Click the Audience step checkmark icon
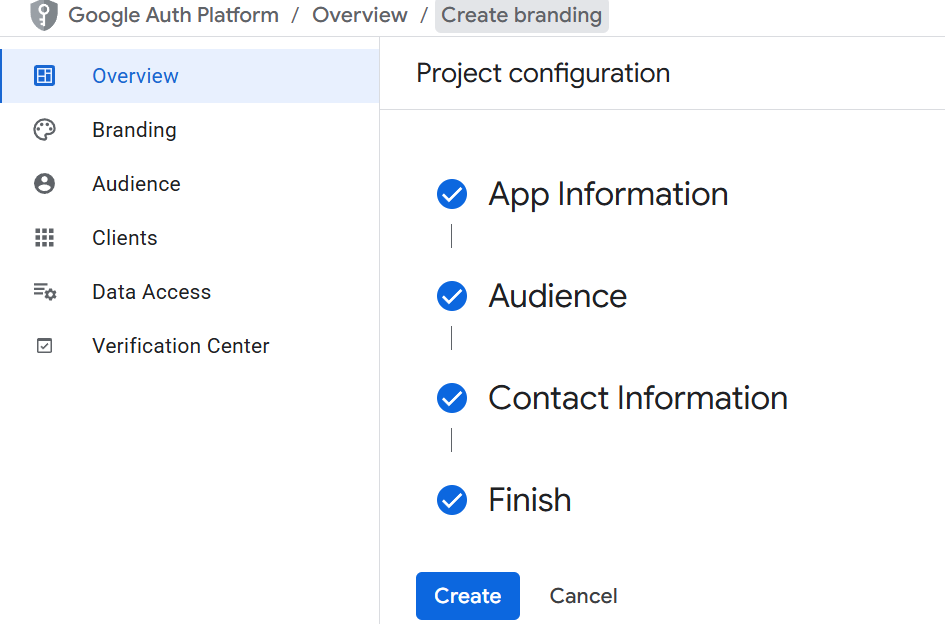This screenshot has height=624, width=945. coord(452,296)
